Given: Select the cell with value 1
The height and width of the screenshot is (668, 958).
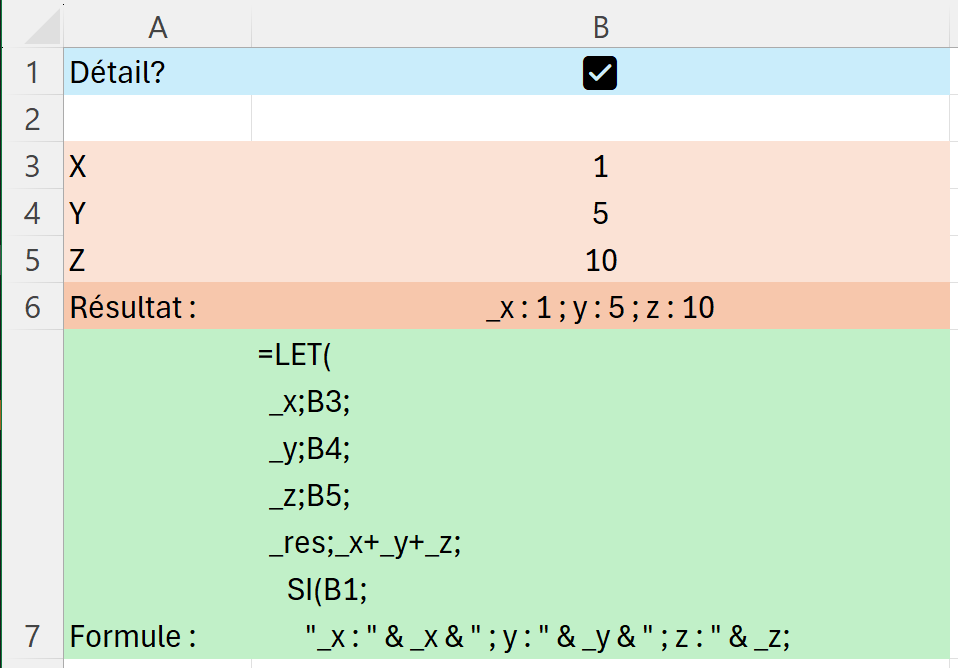Looking at the screenshot, I should click(600, 166).
